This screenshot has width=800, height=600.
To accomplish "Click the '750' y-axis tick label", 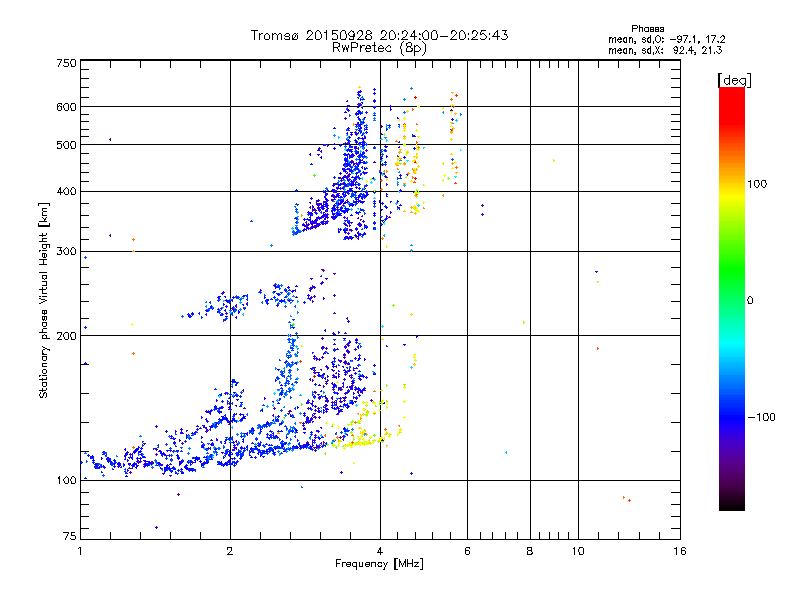I will click(66, 63).
